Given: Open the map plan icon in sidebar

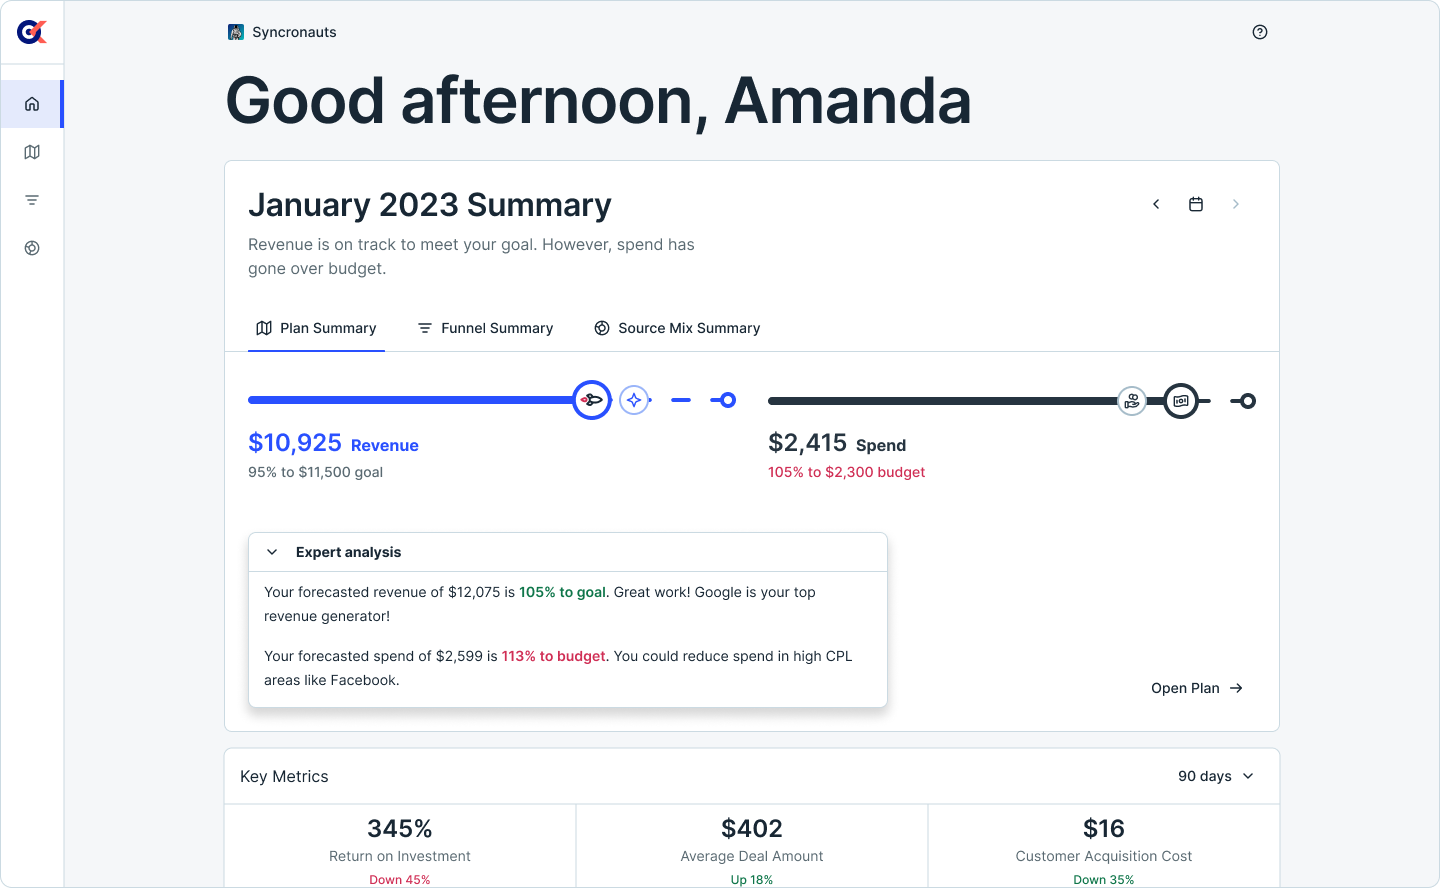Looking at the screenshot, I should pyautogui.click(x=32, y=152).
